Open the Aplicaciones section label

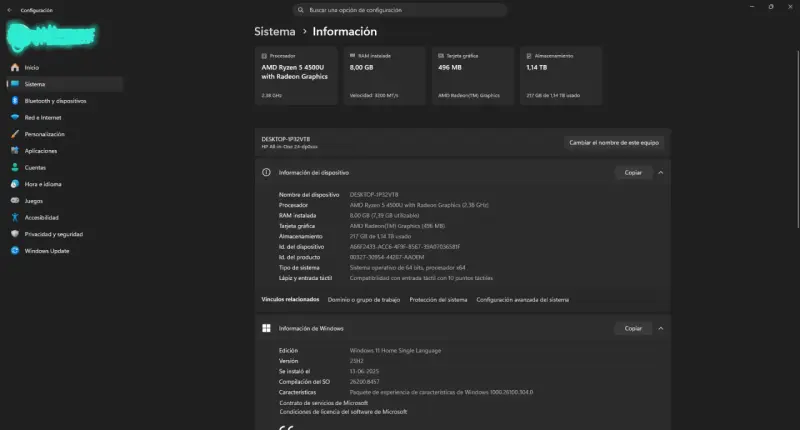click(x=41, y=151)
